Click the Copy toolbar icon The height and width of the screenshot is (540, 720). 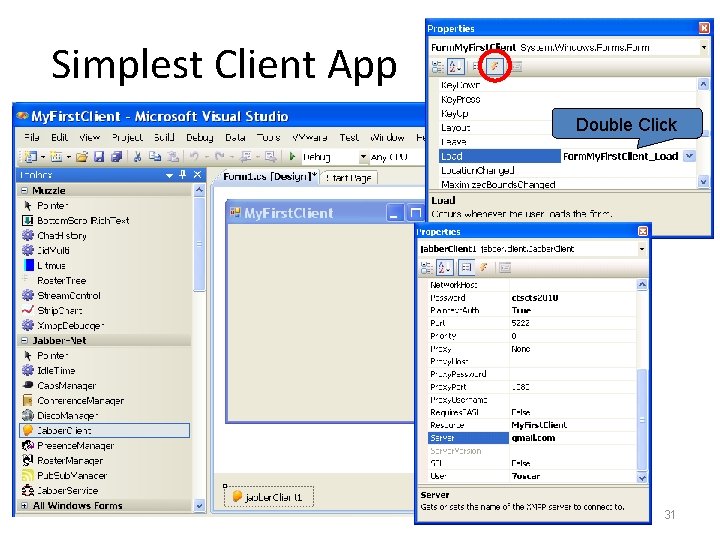click(x=155, y=157)
